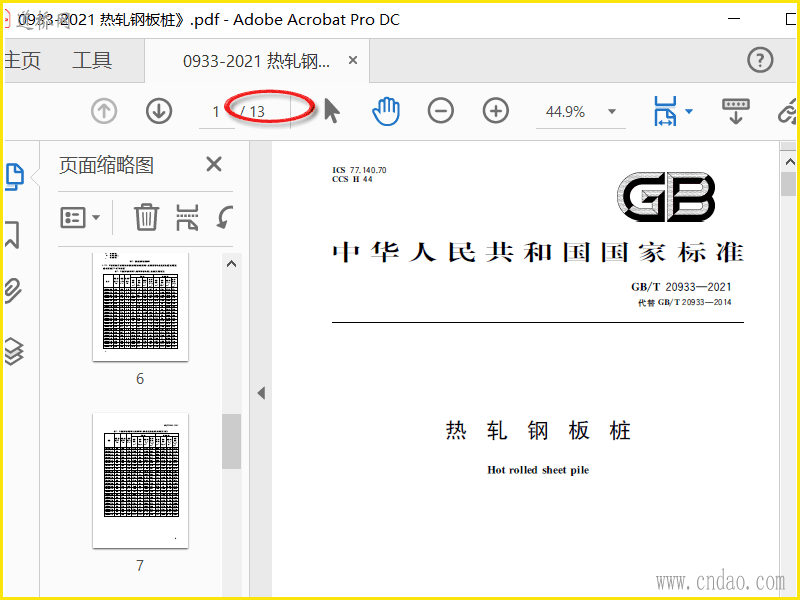Zoom out with the minus button

441,111
